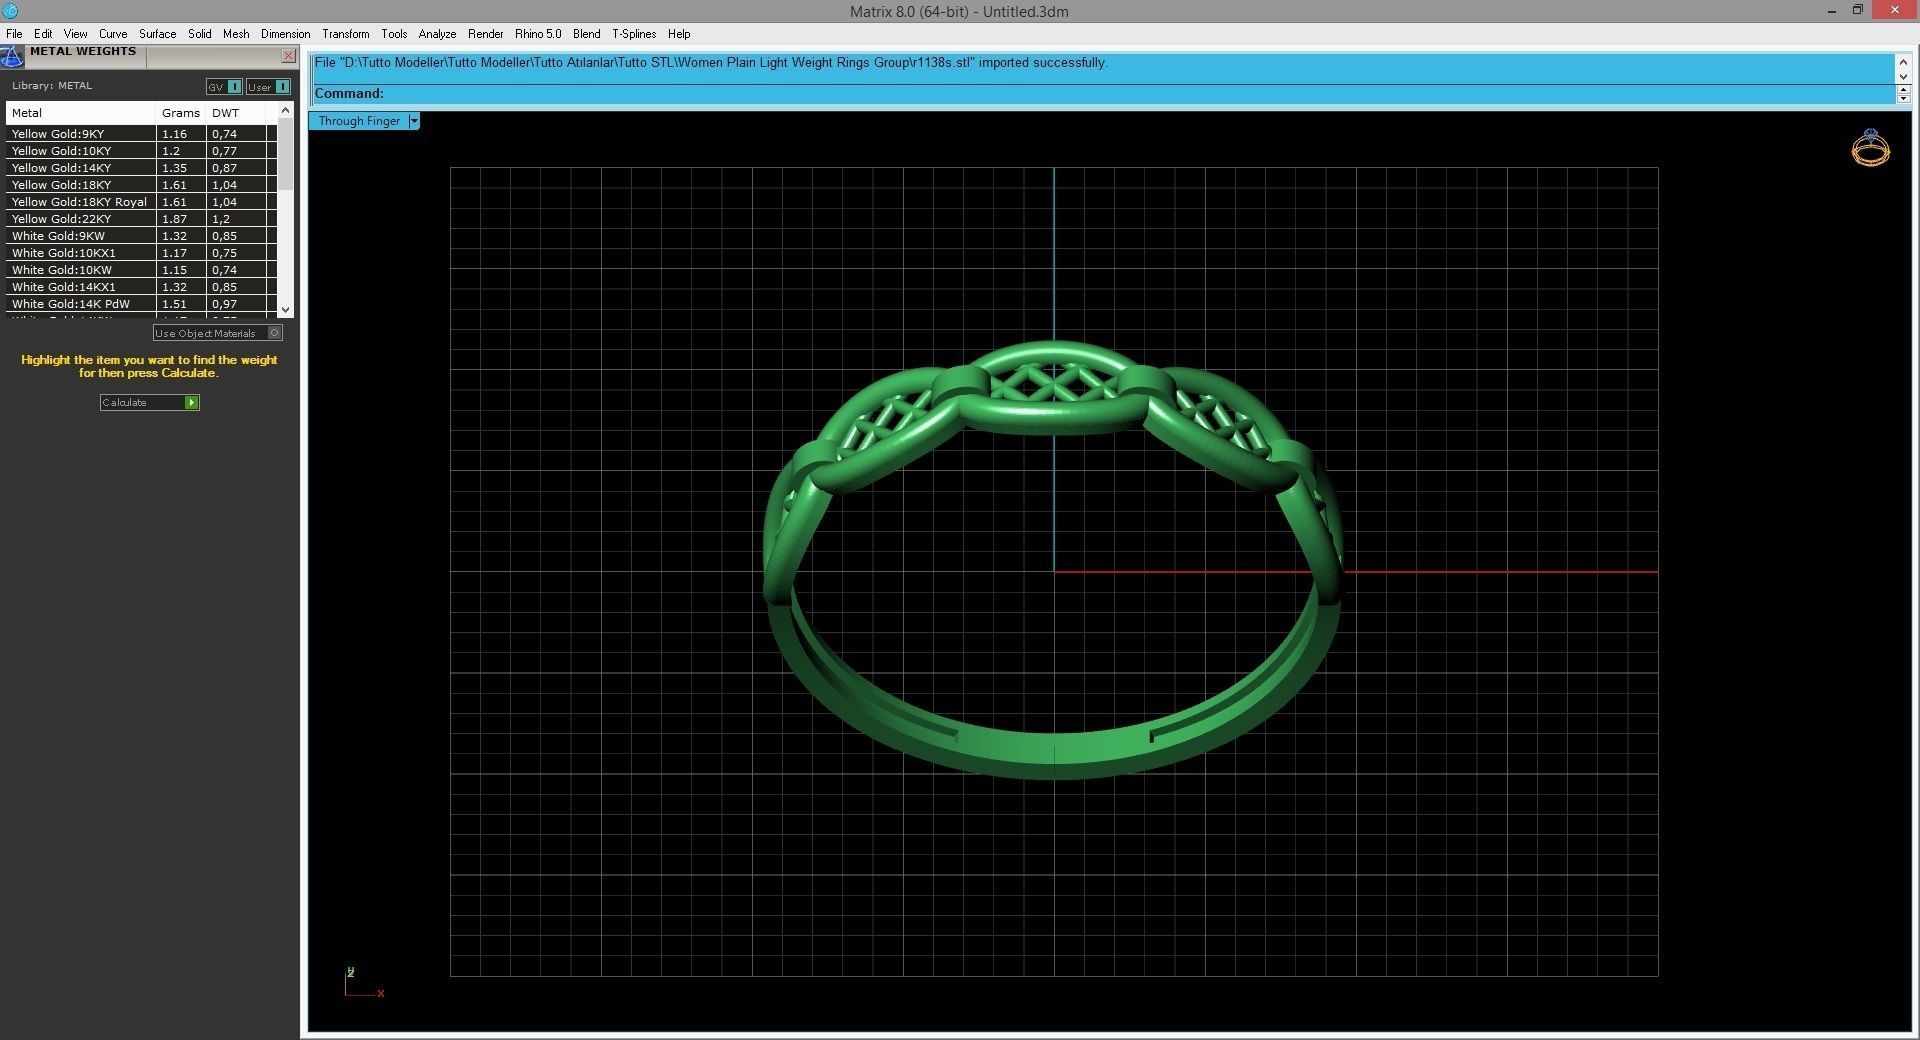Open the Edit menu
Image resolution: width=1920 pixels, height=1040 pixels.
coord(43,34)
